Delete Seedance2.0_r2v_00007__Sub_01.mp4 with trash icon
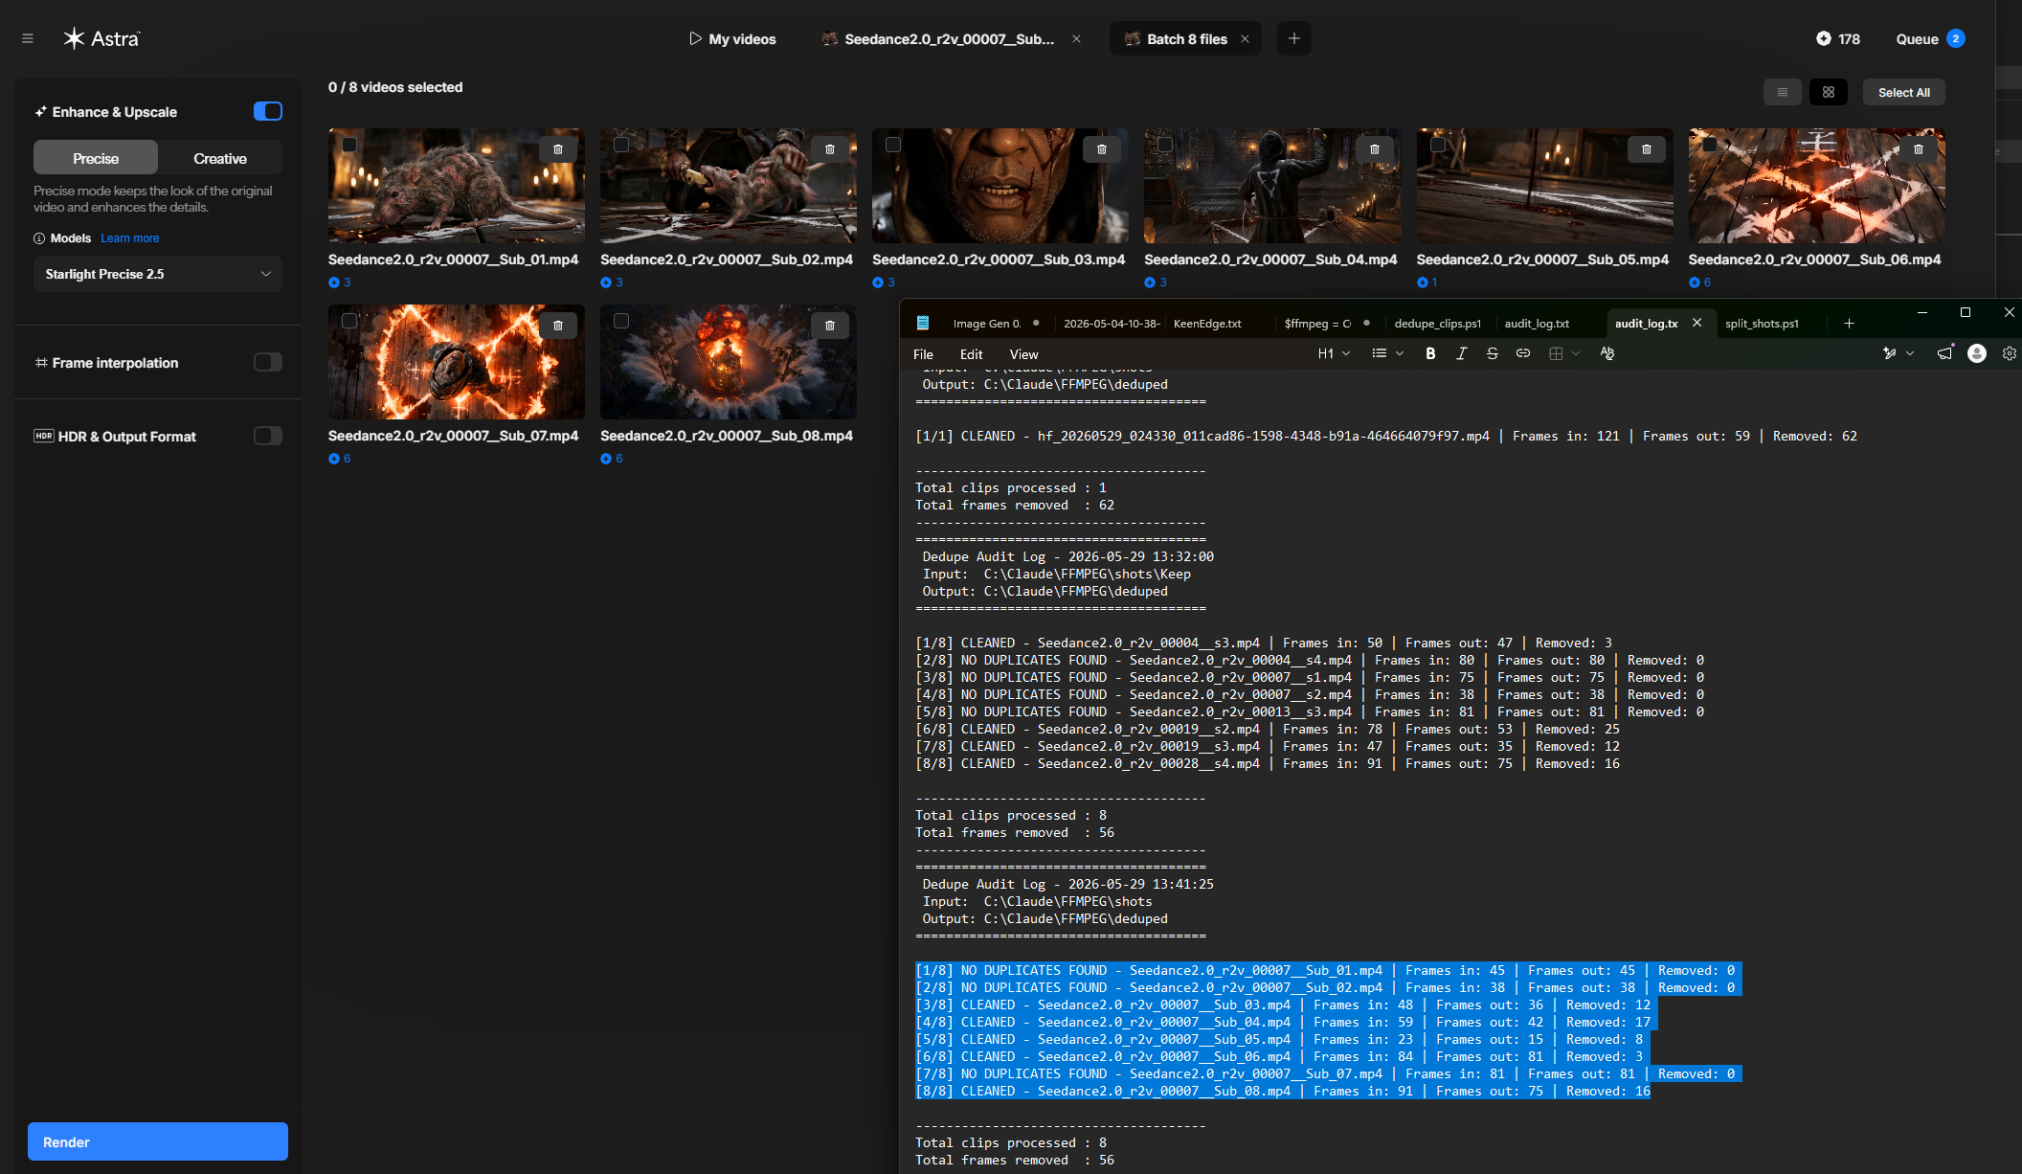The height and width of the screenshot is (1174, 2022). pyautogui.click(x=558, y=149)
